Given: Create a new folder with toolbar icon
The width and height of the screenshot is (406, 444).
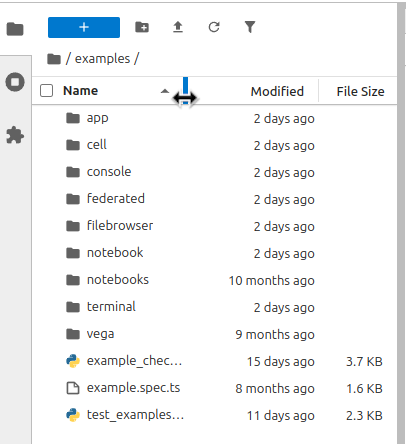Looking at the screenshot, I should (x=142, y=27).
